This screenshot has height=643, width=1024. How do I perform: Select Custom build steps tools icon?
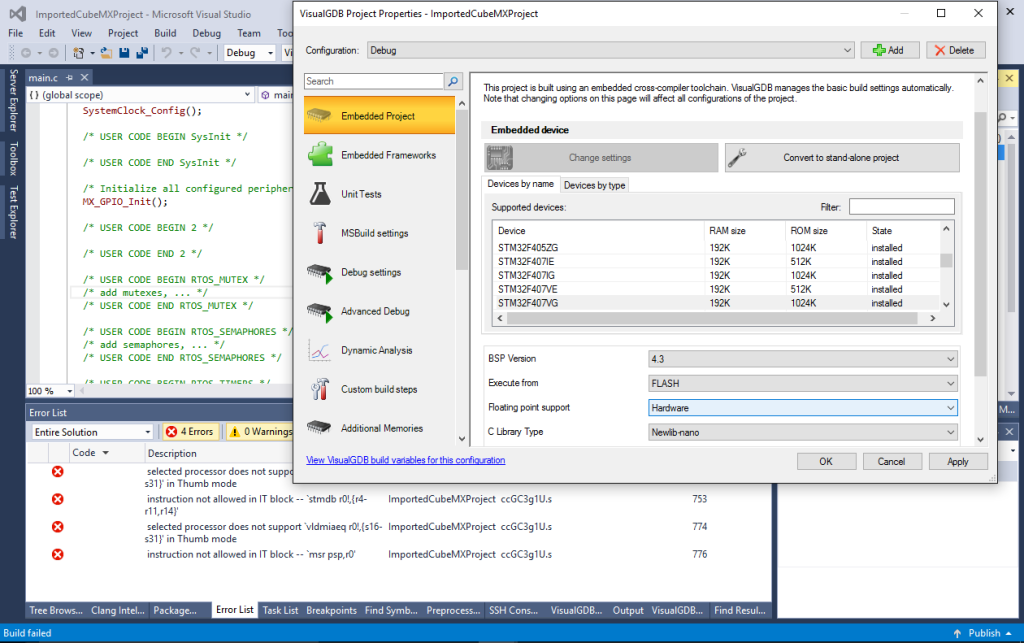pyautogui.click(x=320, y=389)
